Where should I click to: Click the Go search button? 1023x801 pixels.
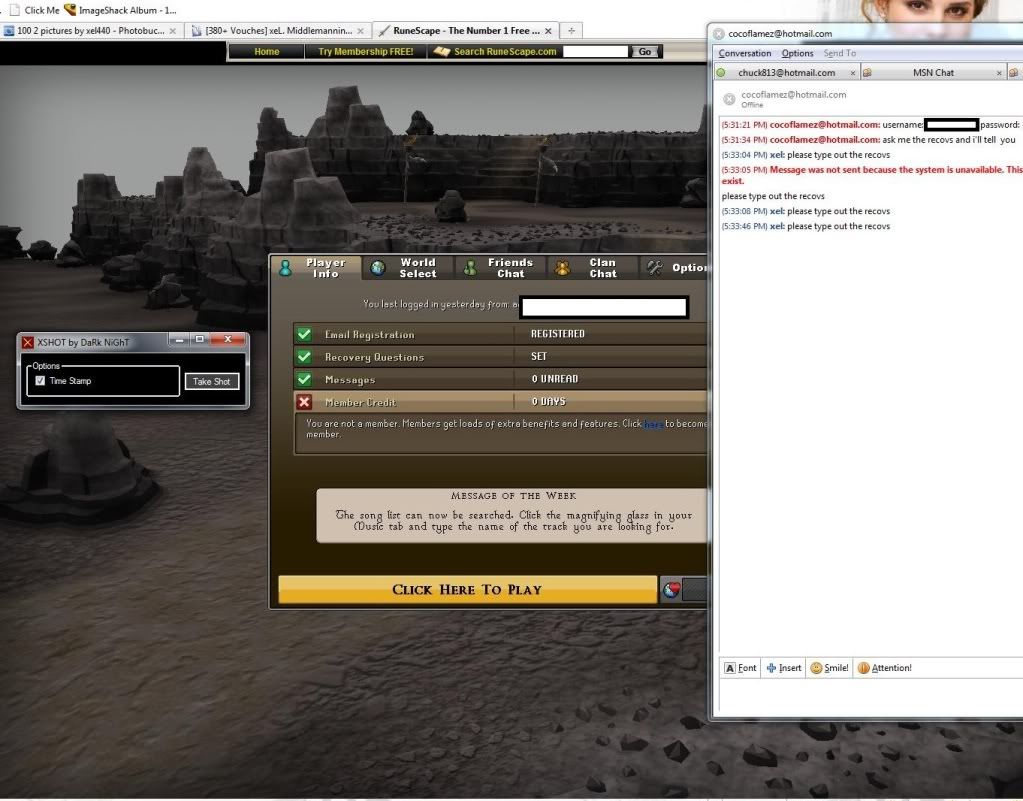coord(645,52)
